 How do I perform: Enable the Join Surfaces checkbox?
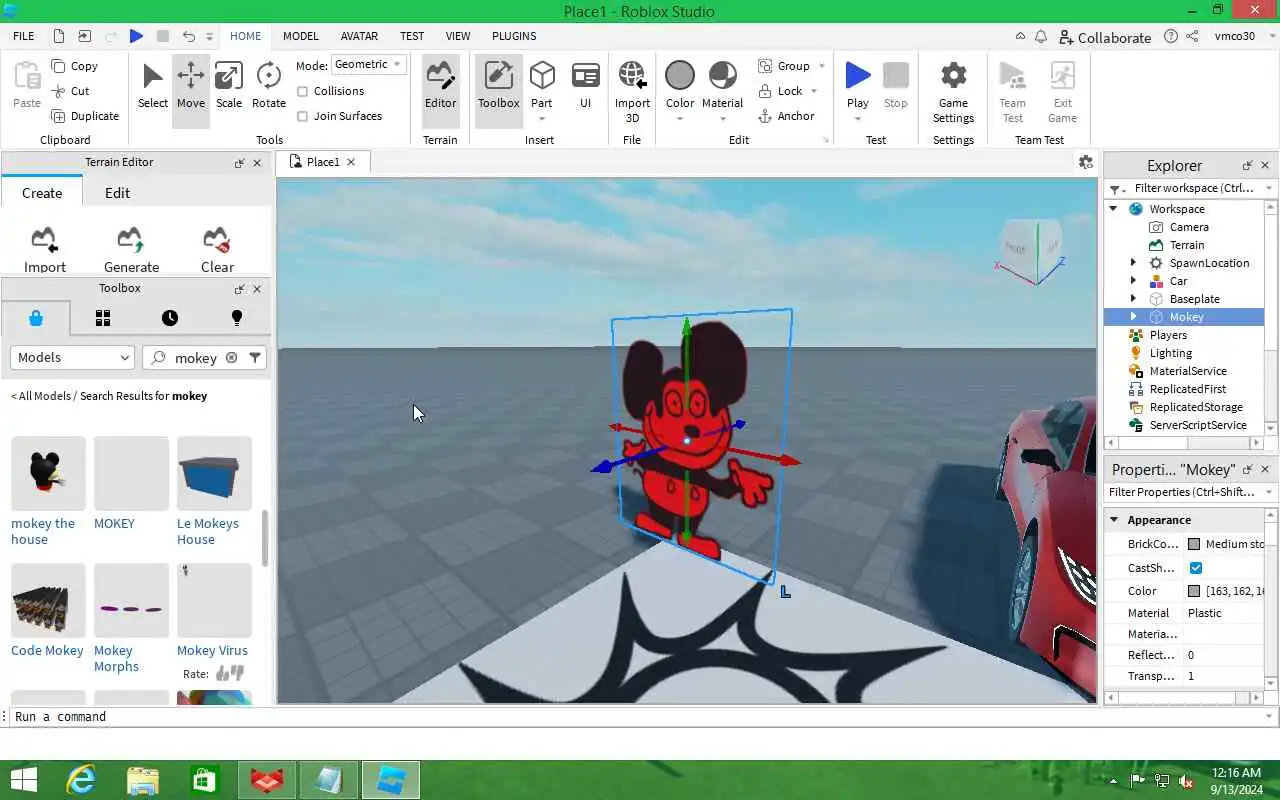click(302, 116)
